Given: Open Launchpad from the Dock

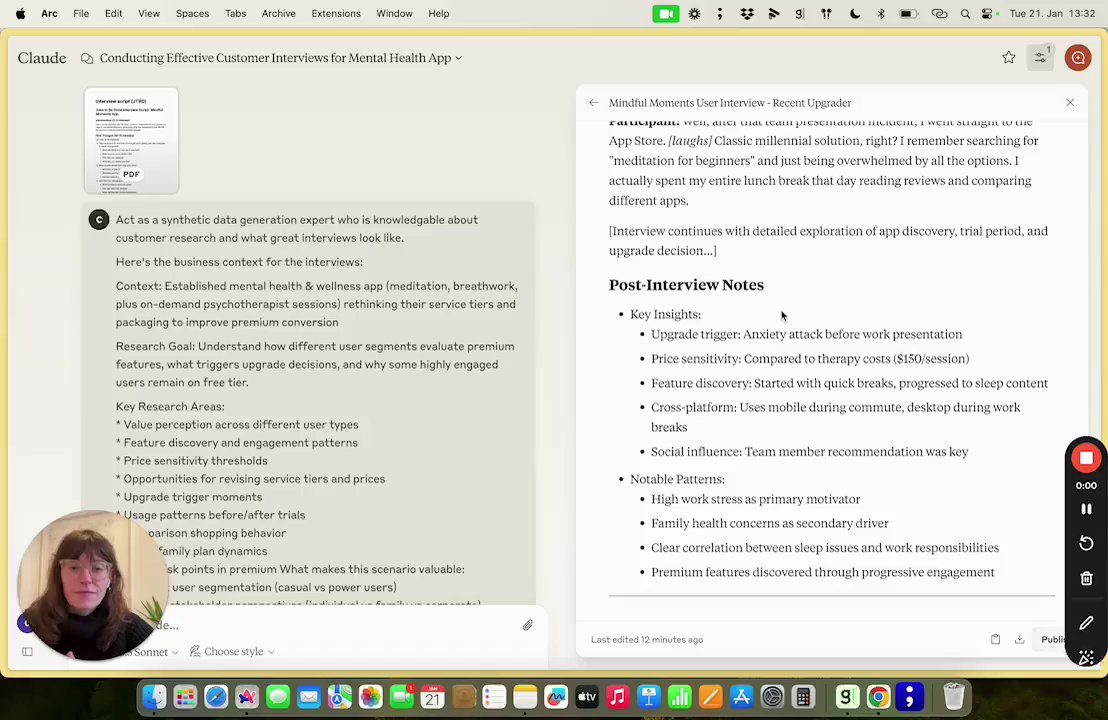Looking at the screenshot, I should click(185, 697).
